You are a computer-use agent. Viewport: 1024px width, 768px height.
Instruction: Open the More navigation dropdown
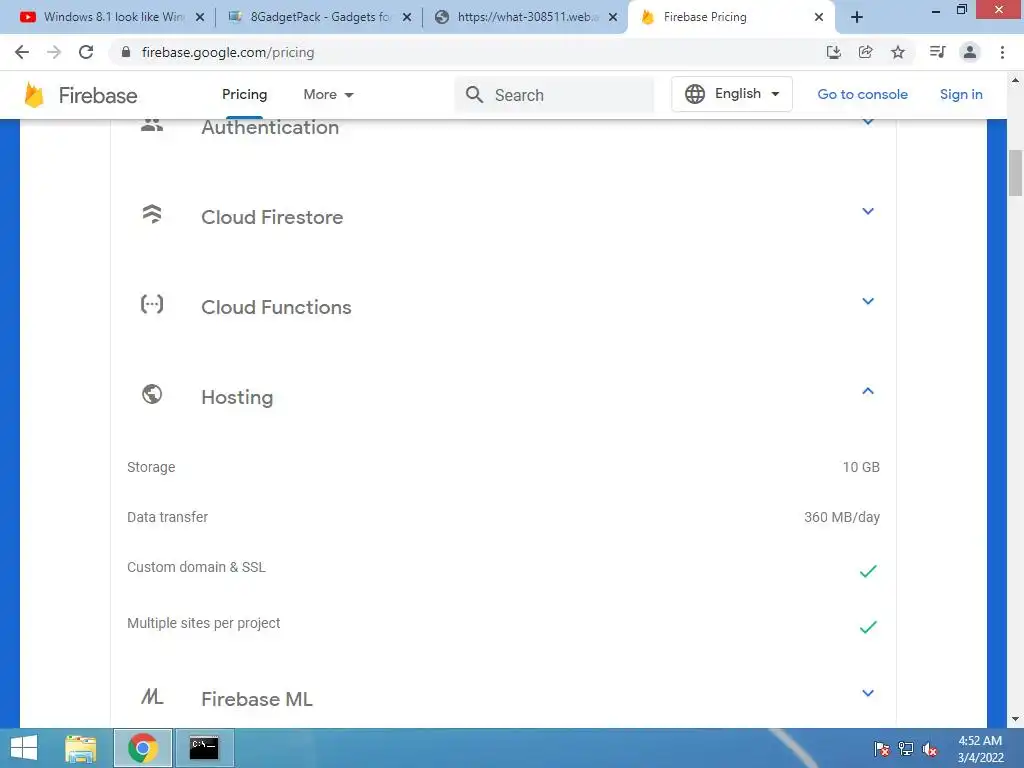click(328, 95)
